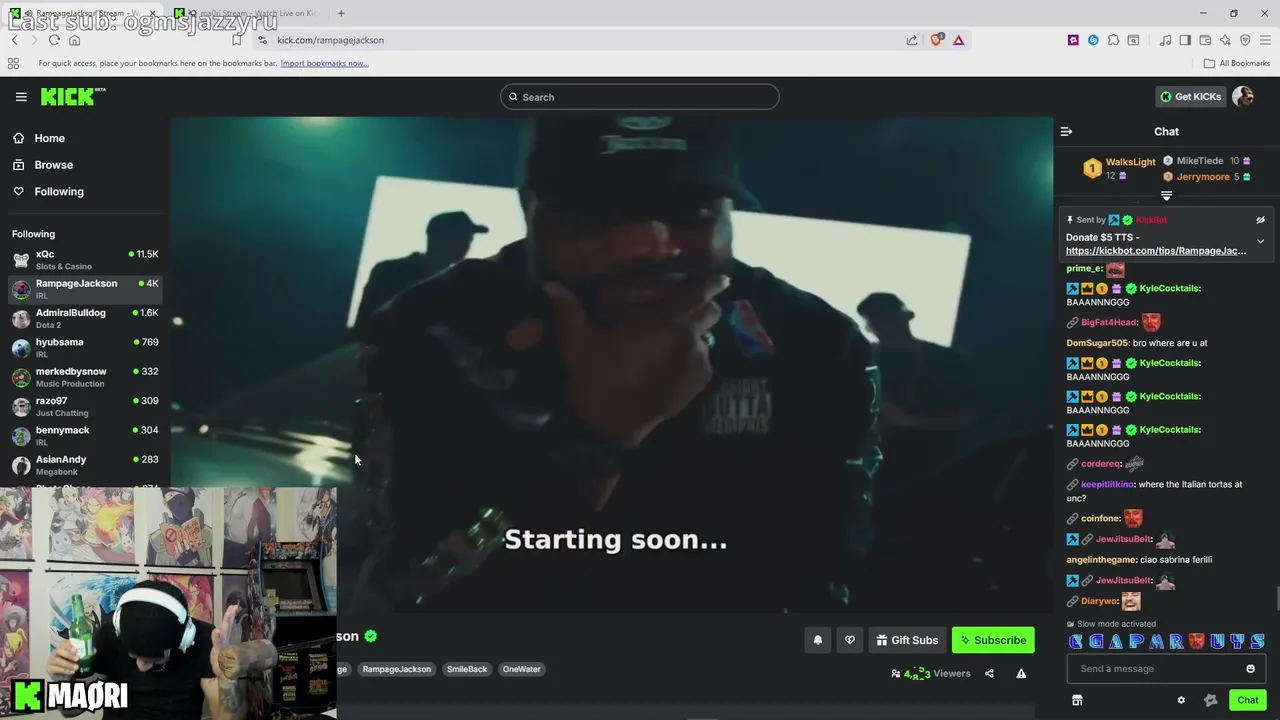
Task: Report the stream with warning icon
Action: 1021,674
